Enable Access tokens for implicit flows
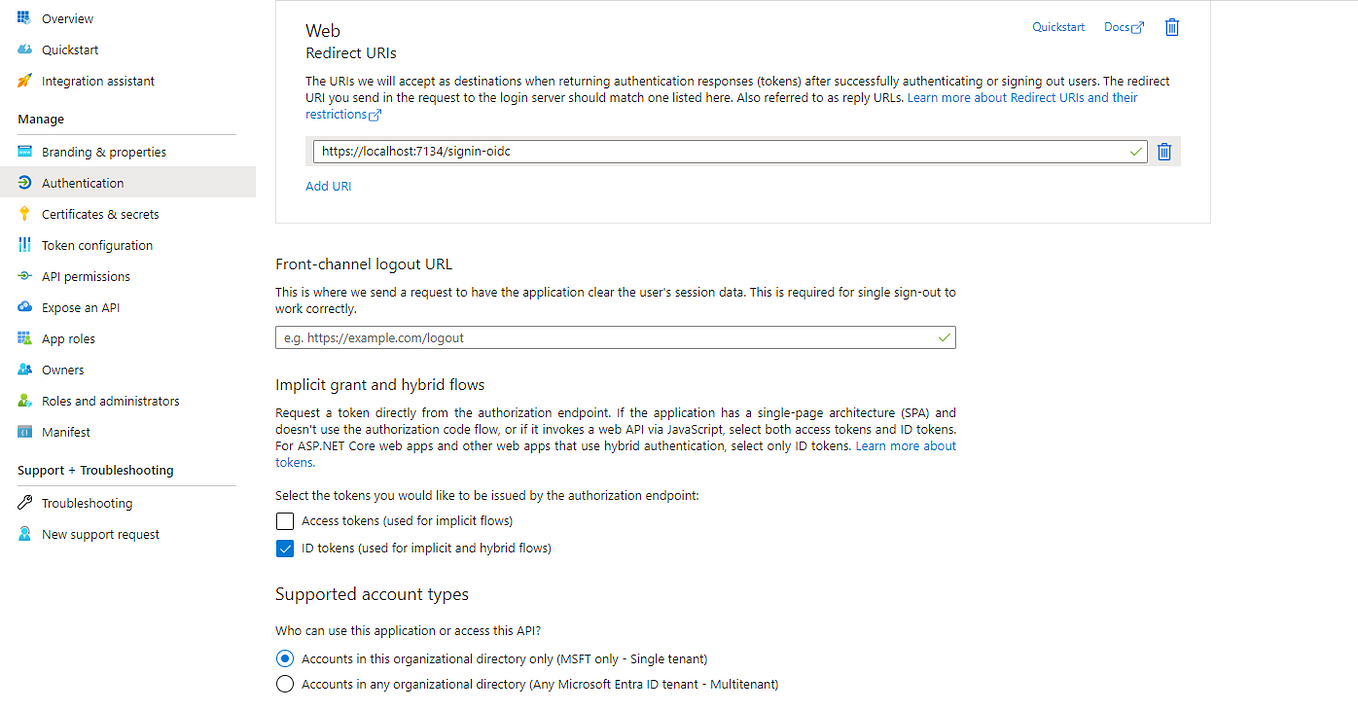1358x706 pixels. (x=285, y=521)
